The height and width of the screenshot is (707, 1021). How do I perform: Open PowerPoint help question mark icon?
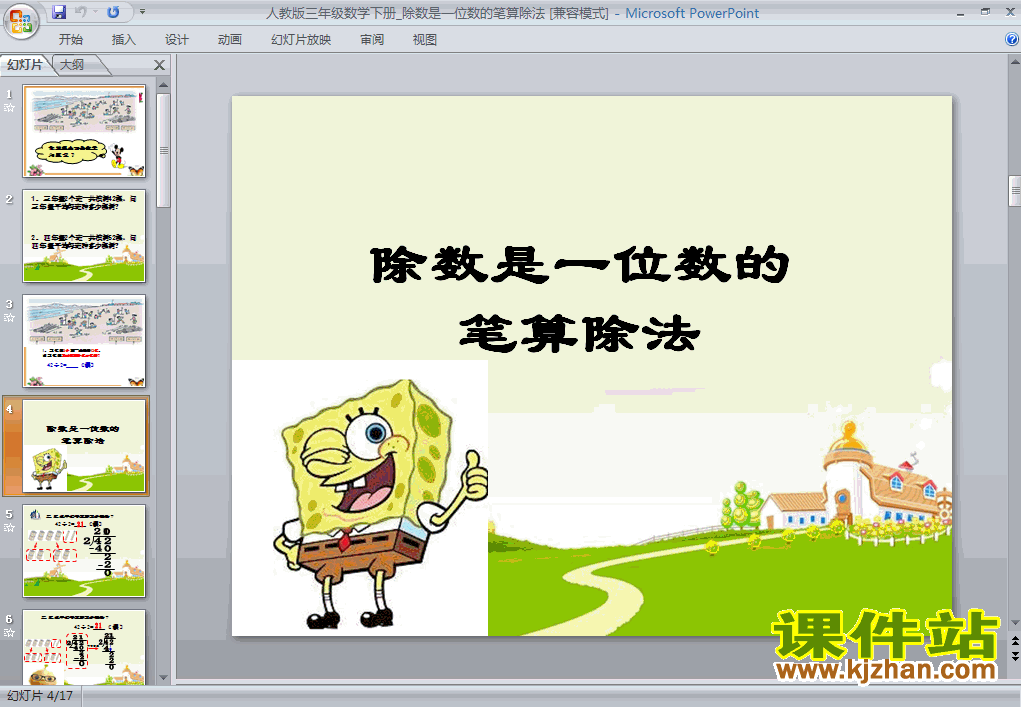1012,39
